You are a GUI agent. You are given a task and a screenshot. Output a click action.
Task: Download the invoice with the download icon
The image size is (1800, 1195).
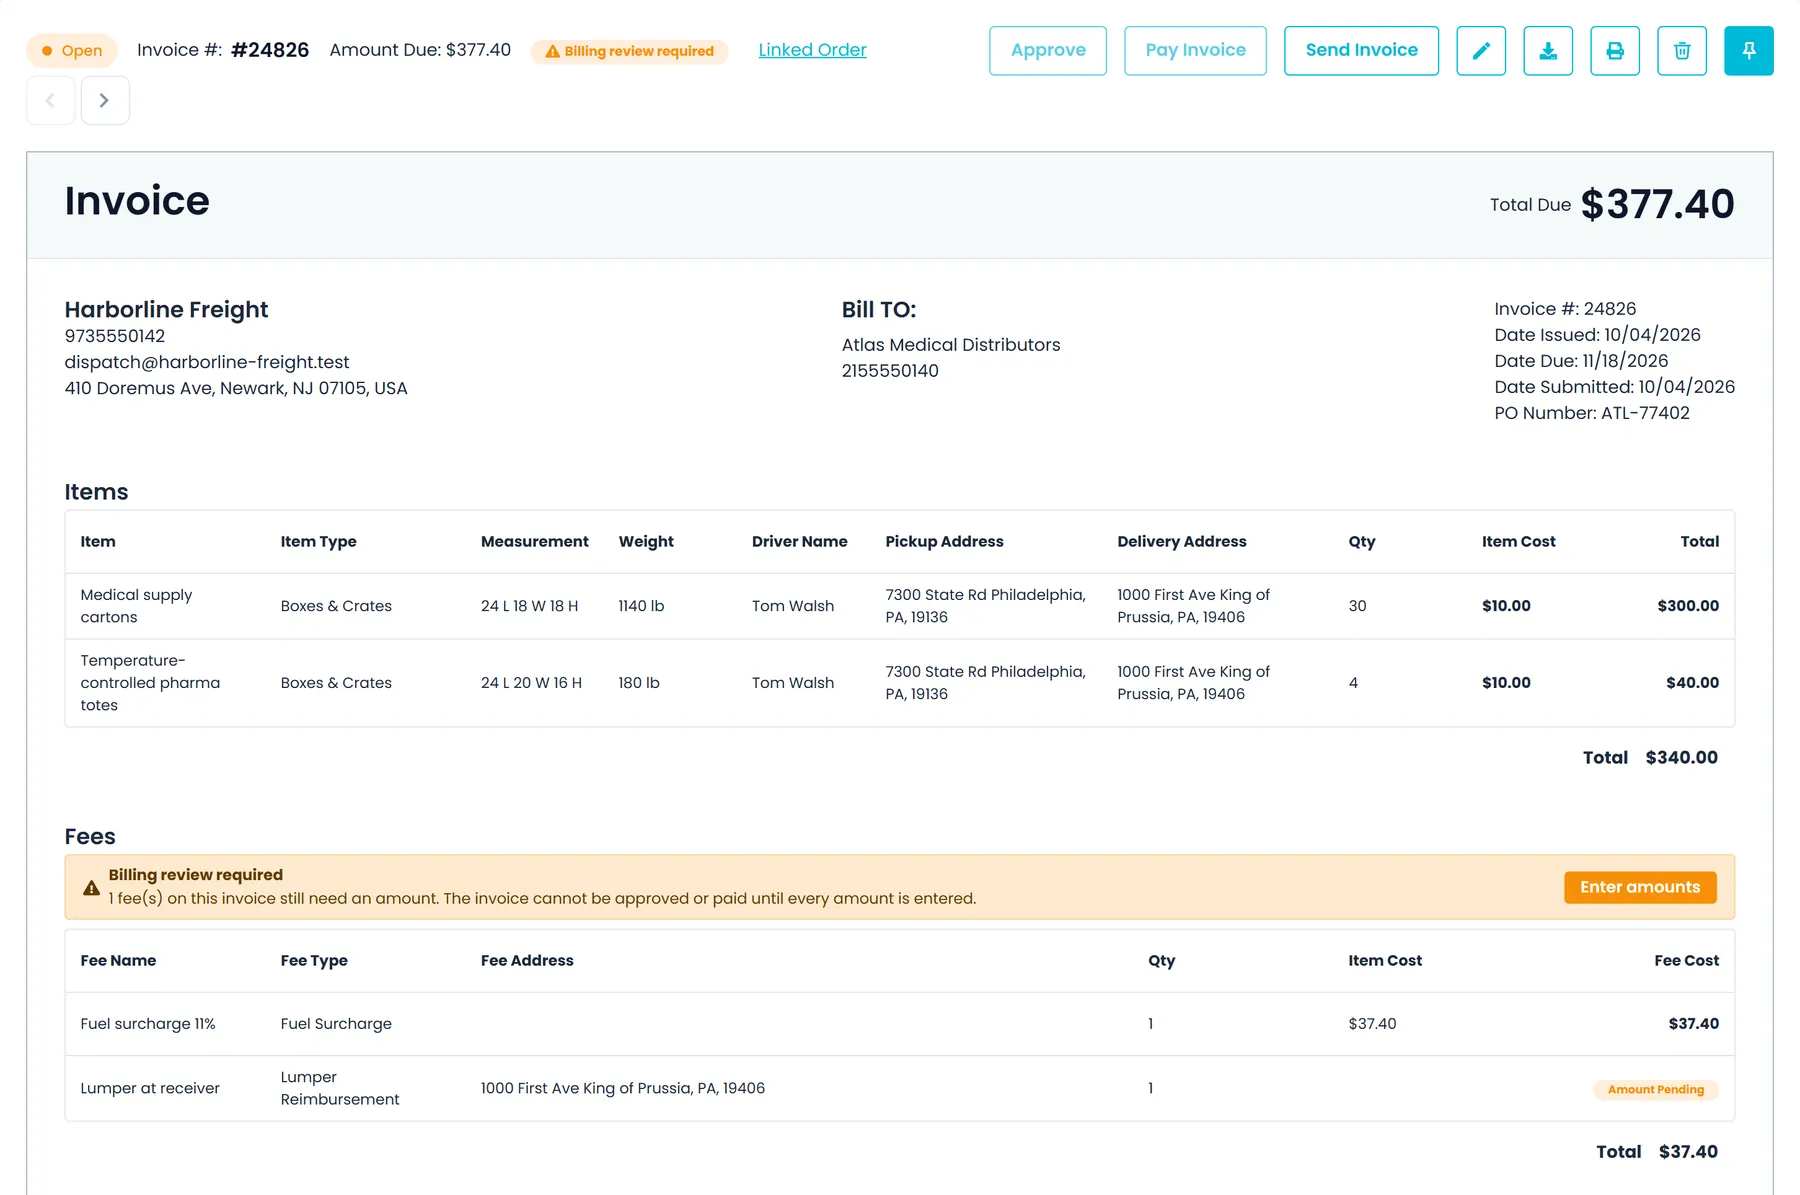[1548, 51]
